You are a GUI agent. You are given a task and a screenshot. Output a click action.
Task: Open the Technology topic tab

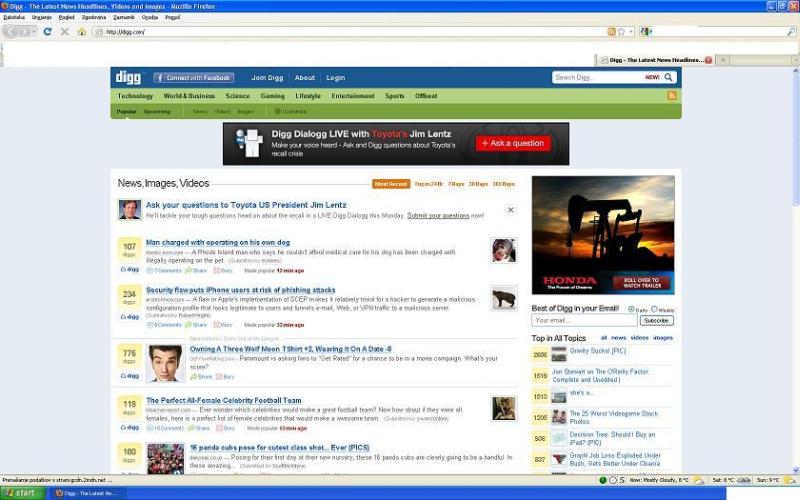point(135,96)
